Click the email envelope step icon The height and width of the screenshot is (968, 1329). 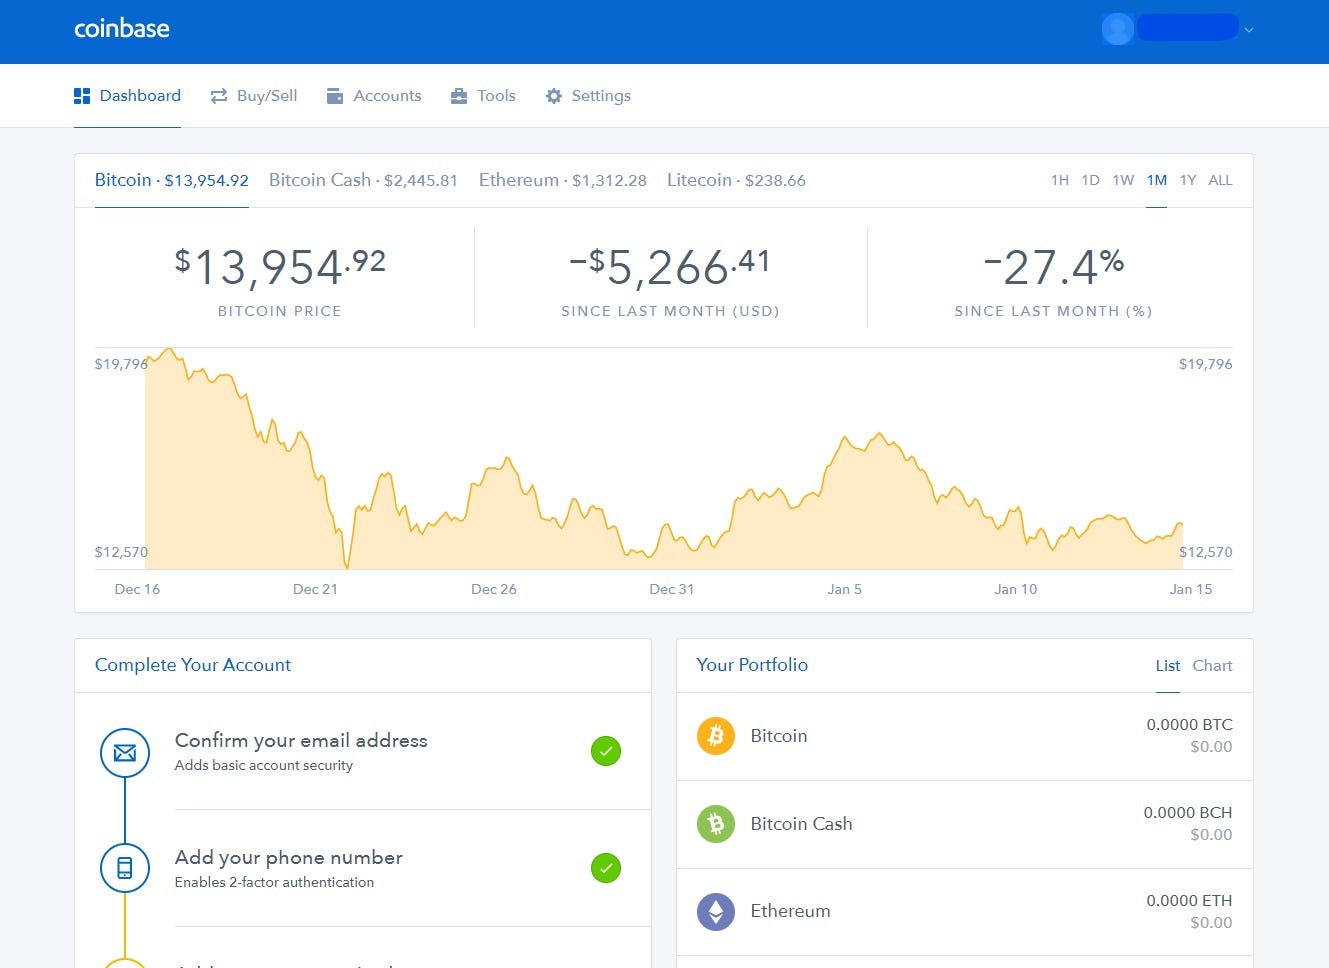(125, 753)
